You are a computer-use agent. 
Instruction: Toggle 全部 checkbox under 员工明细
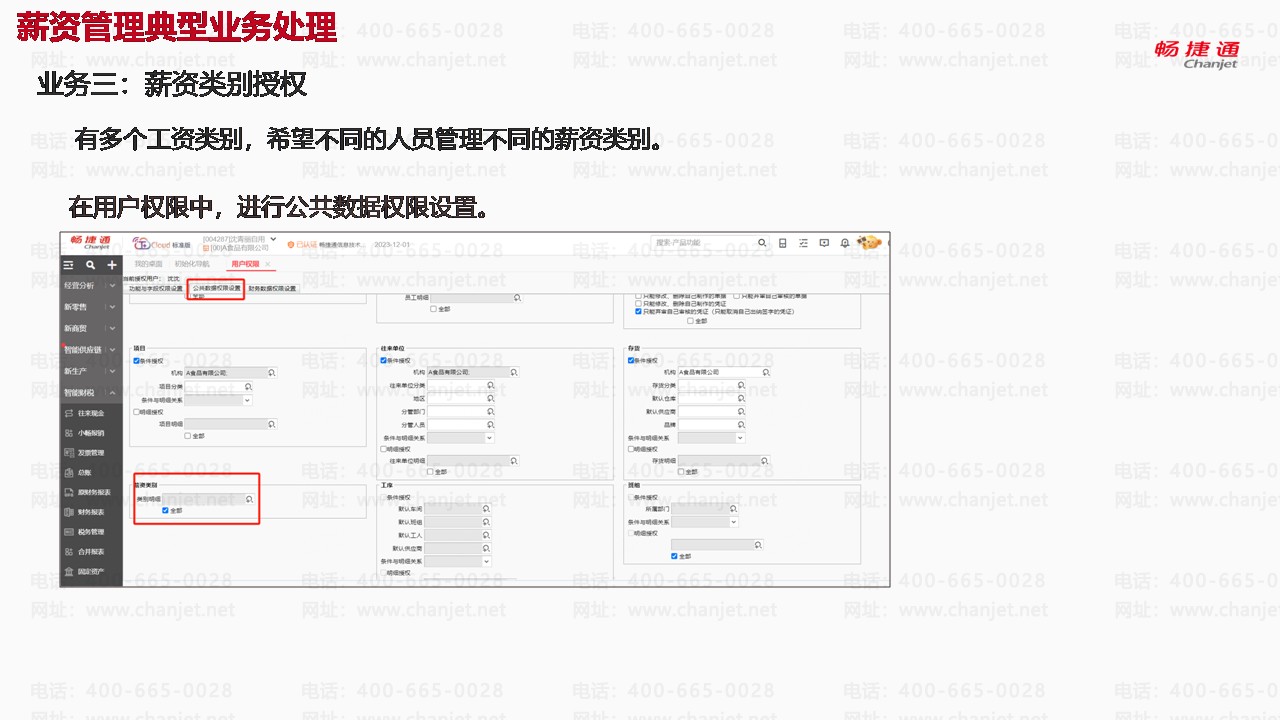pyautogui.click(x=433, y=309)
